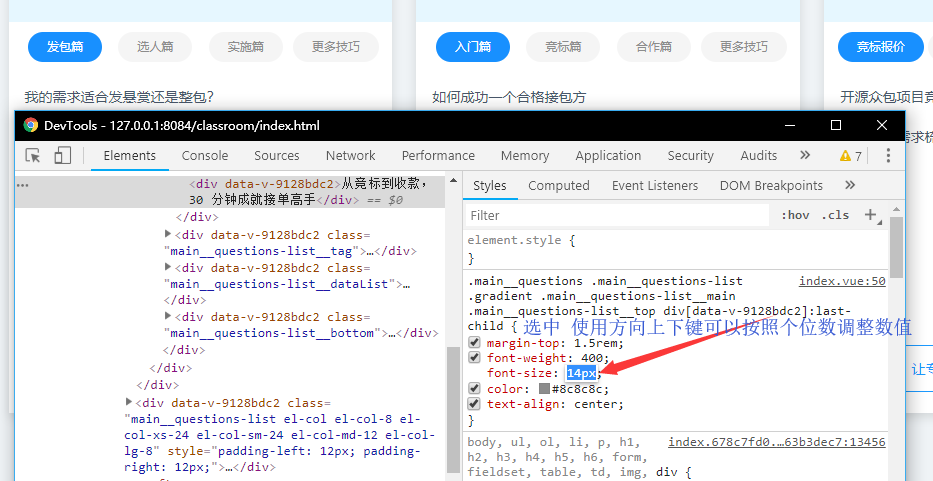Image resolution: width=933 pixels, height=481 pixels.
Task: Show more Styles sidebar tabs chevron
Action: (850, 185)
